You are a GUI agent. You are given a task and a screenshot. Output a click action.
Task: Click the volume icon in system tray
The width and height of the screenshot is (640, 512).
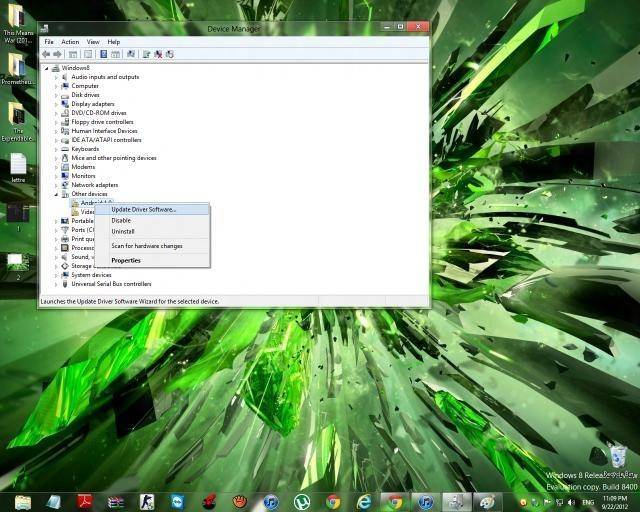pos(572,502)
